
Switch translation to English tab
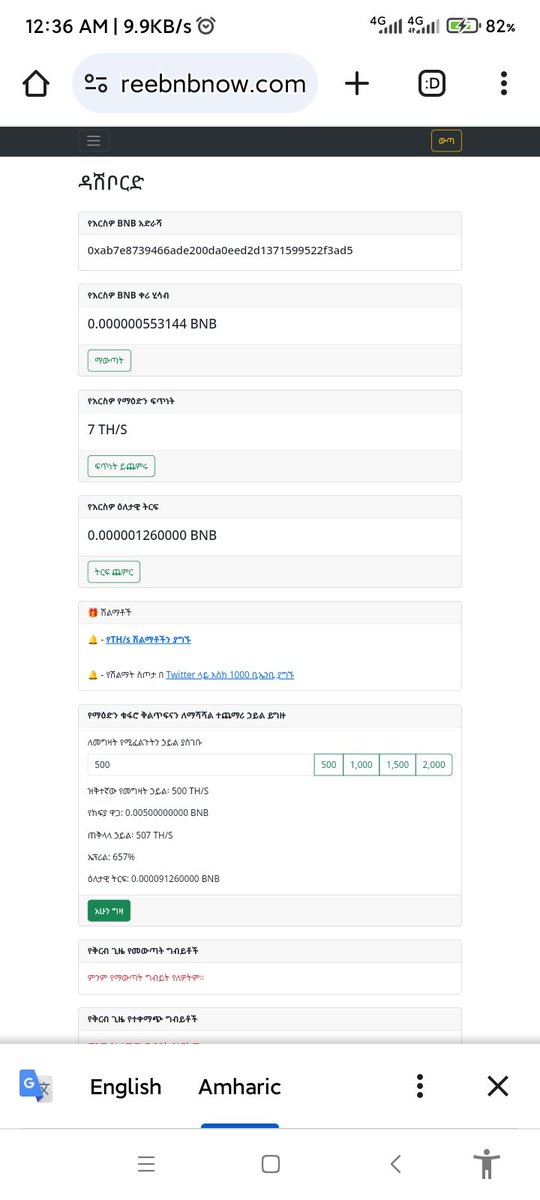(x=125, y=1087)
